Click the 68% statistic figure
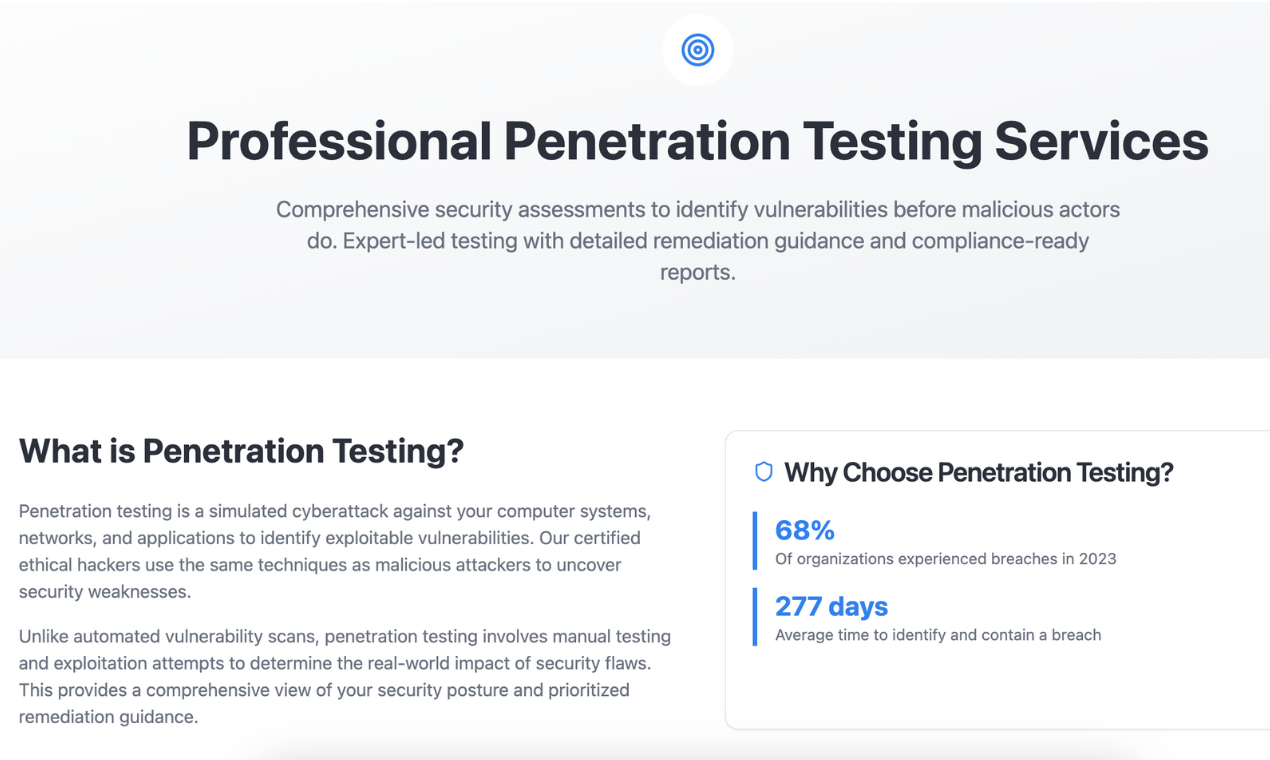This screenshot has height=760, width=1270. click(x=804, y=530)
